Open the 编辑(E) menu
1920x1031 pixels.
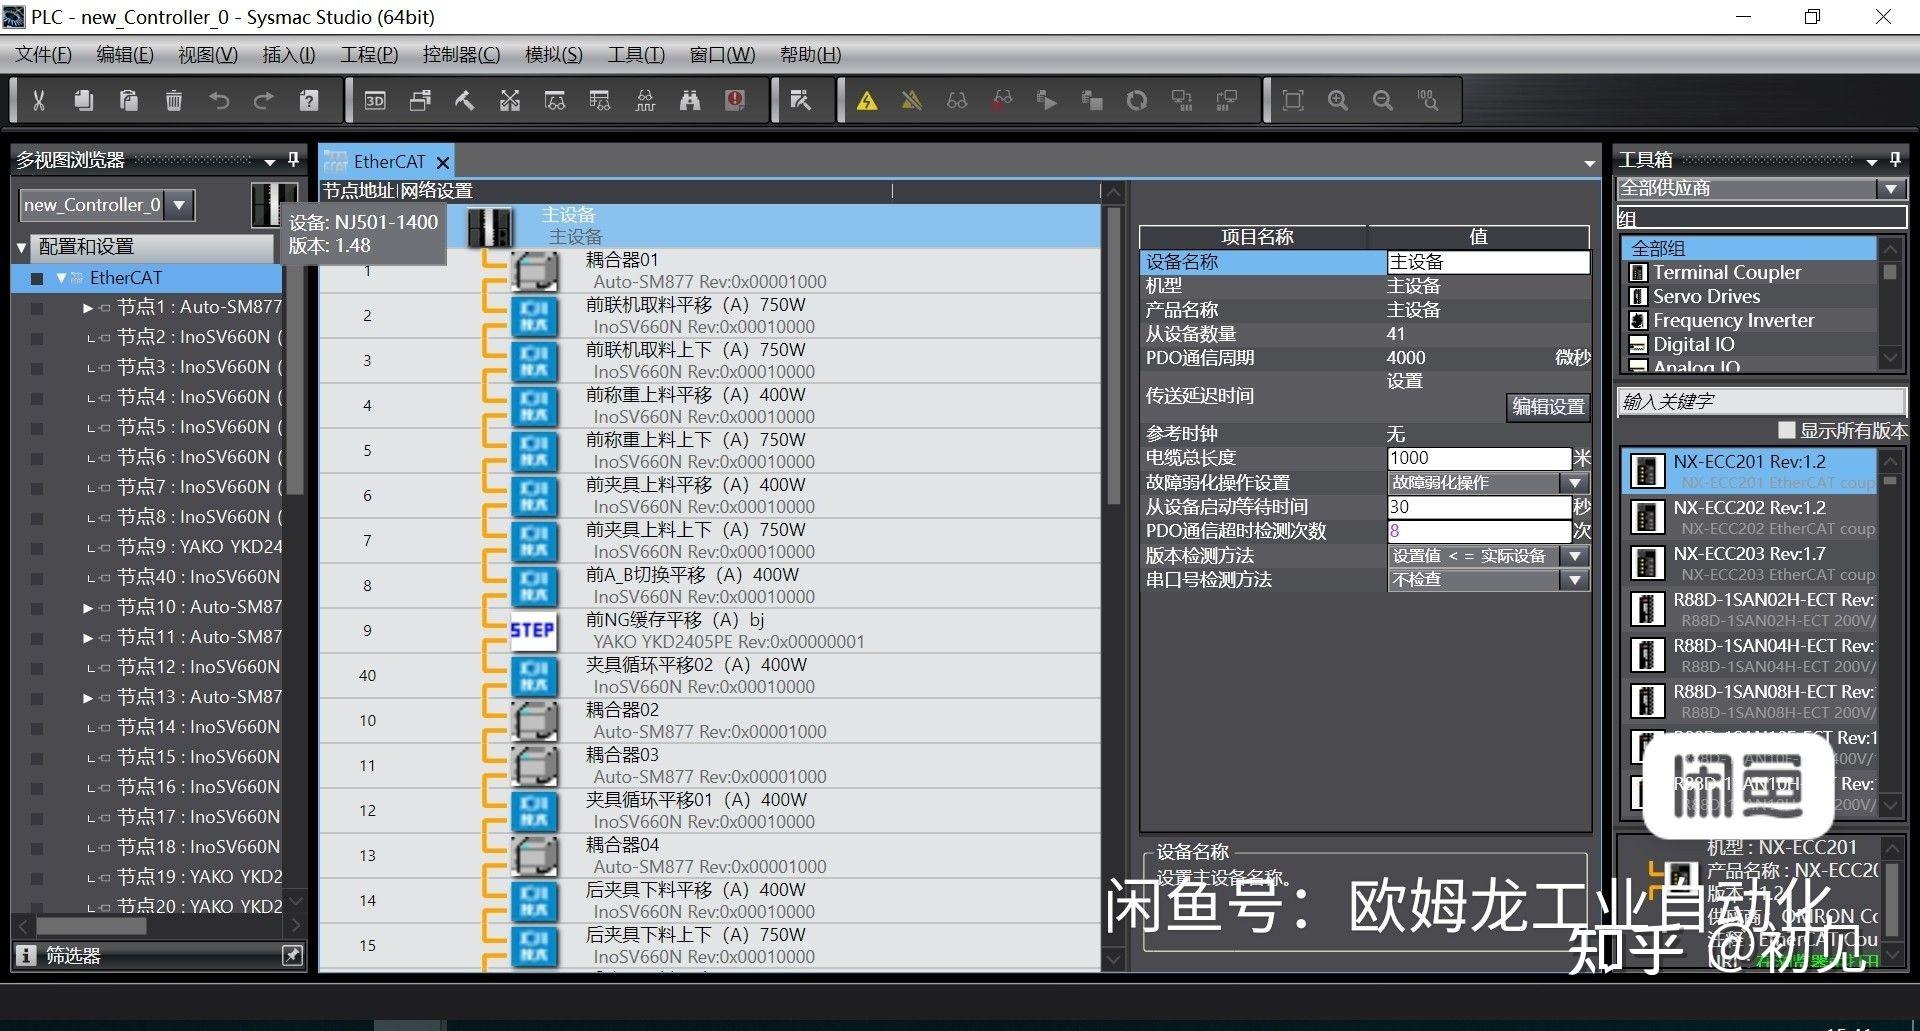(x=125, y=54)
